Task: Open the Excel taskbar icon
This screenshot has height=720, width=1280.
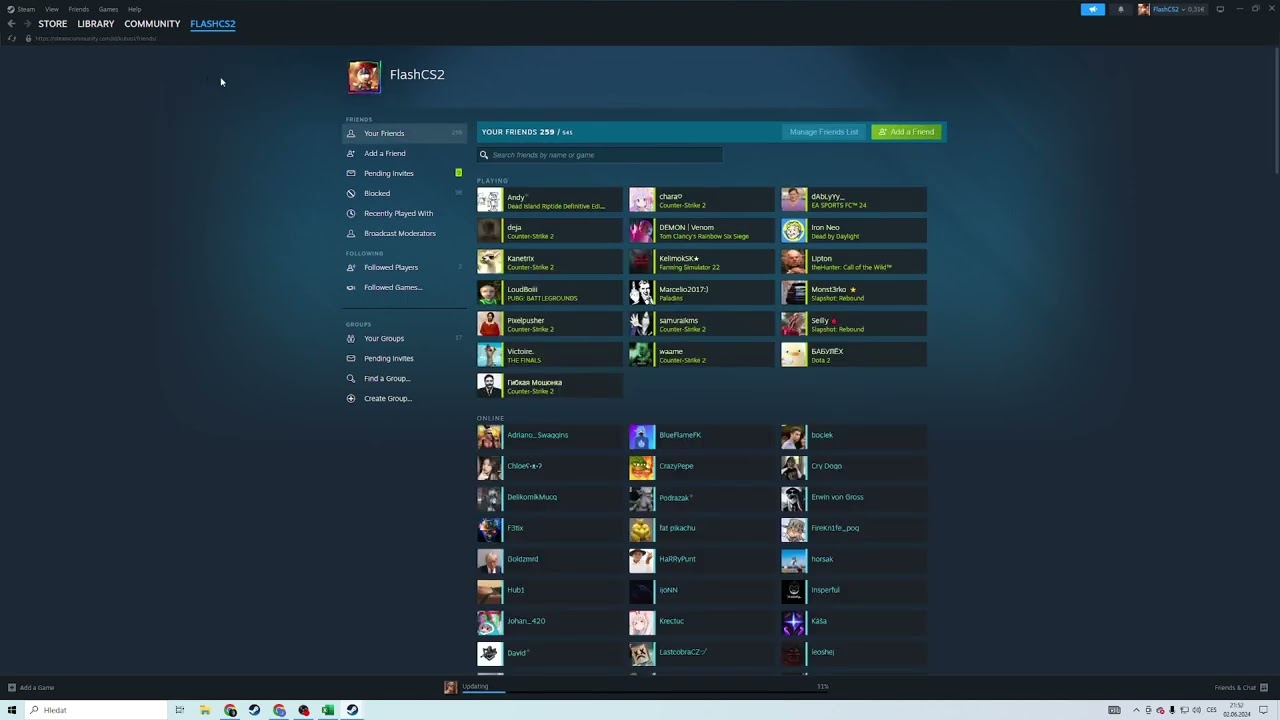Action: pyautogui.click(x=328, y=710)
